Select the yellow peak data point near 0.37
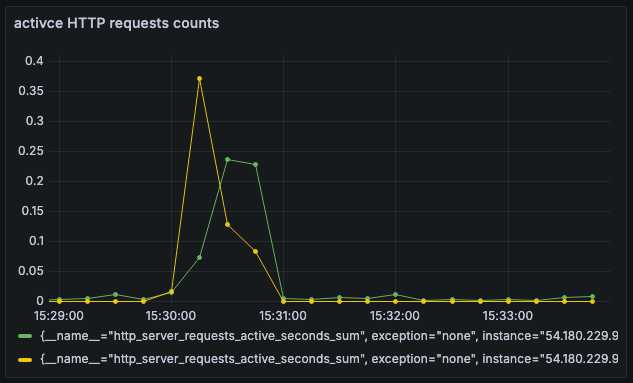The height and width of the screenshot is (383, 633). 199,79
